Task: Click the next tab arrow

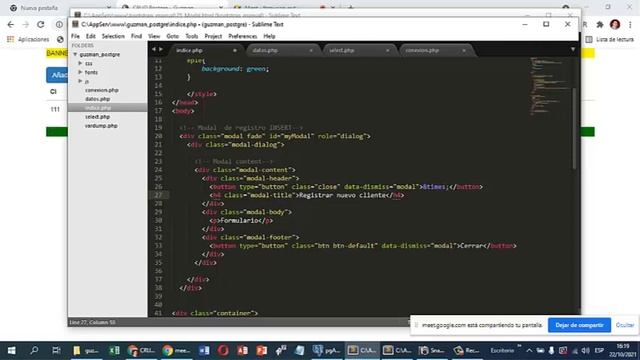Action: point(161,49)
